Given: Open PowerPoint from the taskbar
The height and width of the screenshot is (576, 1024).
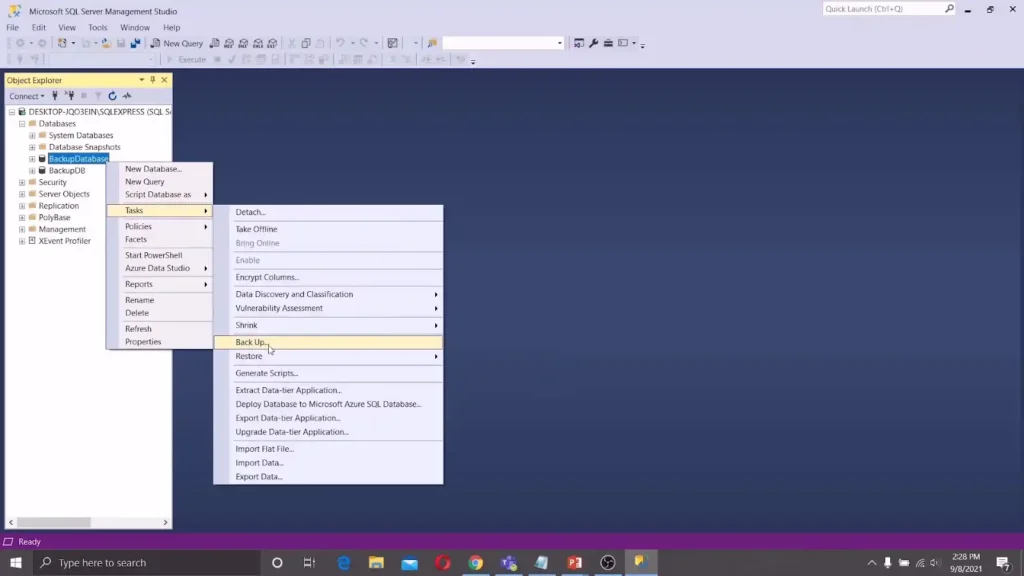Looking at the screenshot, I should 575,562.
